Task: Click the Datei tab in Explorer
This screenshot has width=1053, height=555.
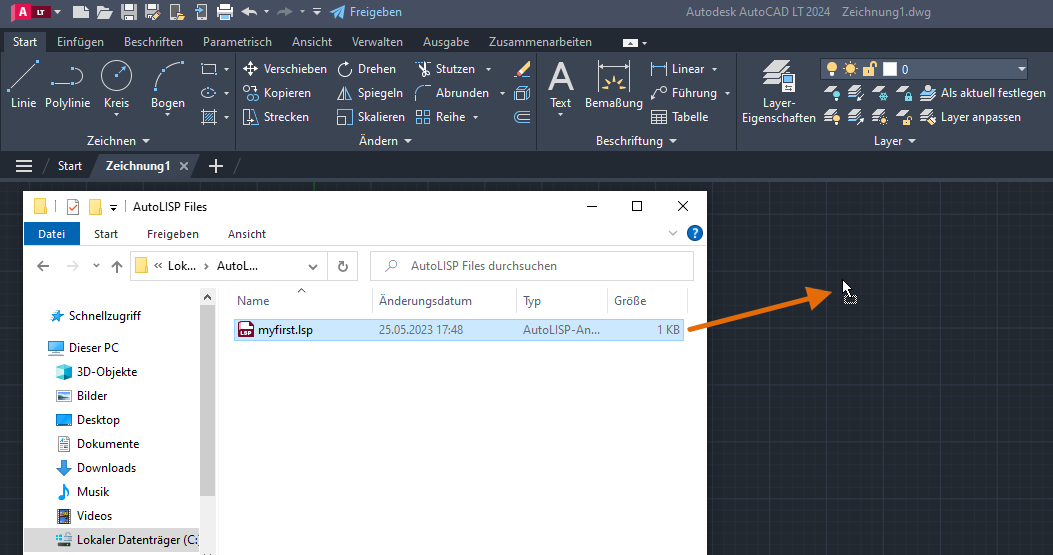Action: click(x=52, y=234)
